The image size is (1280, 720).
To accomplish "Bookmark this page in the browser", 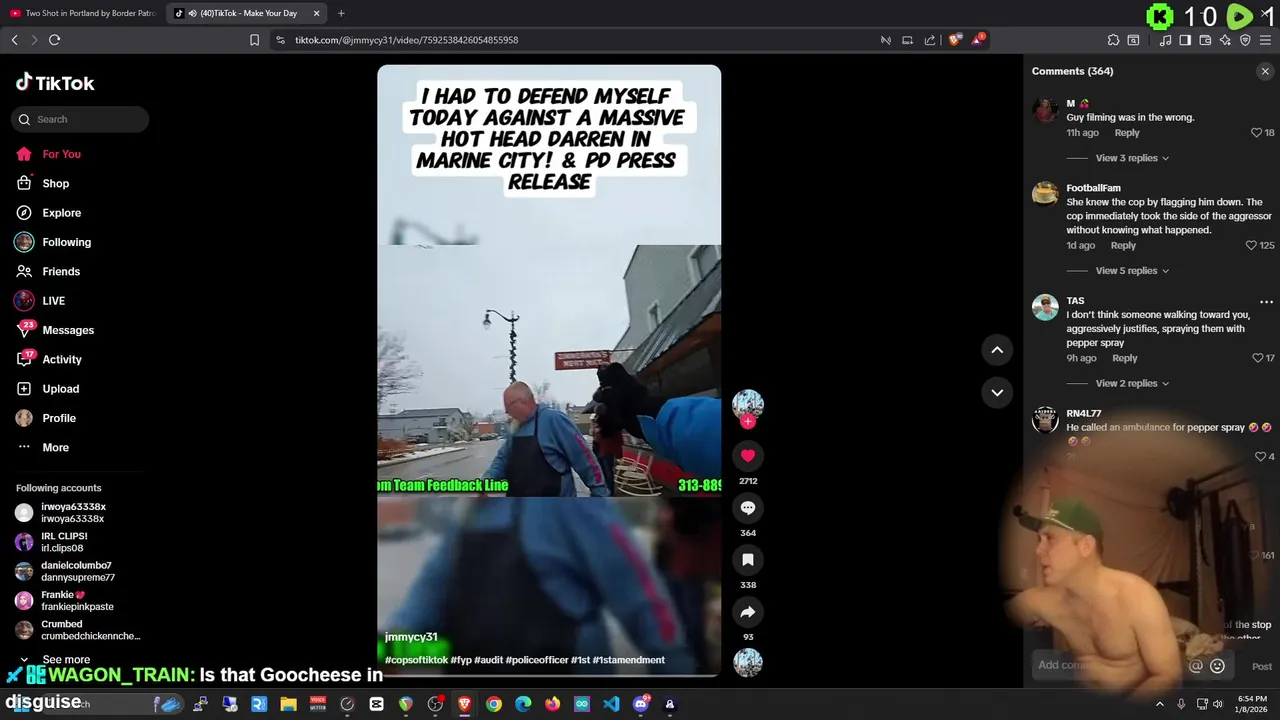I will (254, 40).
